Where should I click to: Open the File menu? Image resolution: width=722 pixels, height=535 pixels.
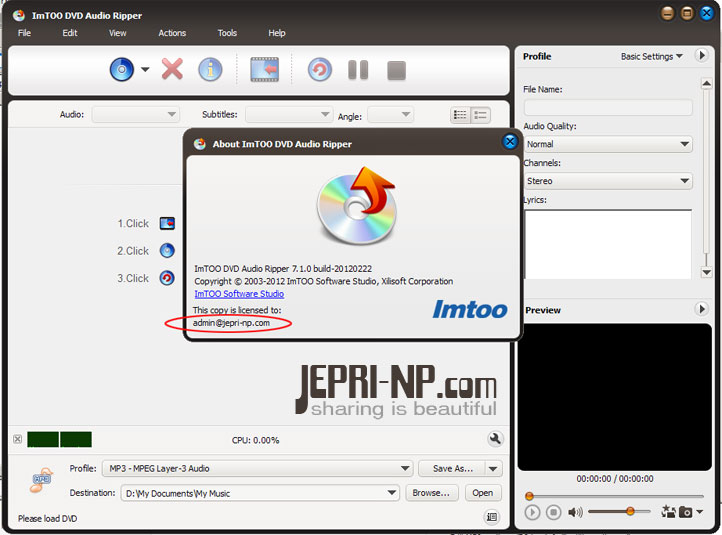click(x=24, y=33)
